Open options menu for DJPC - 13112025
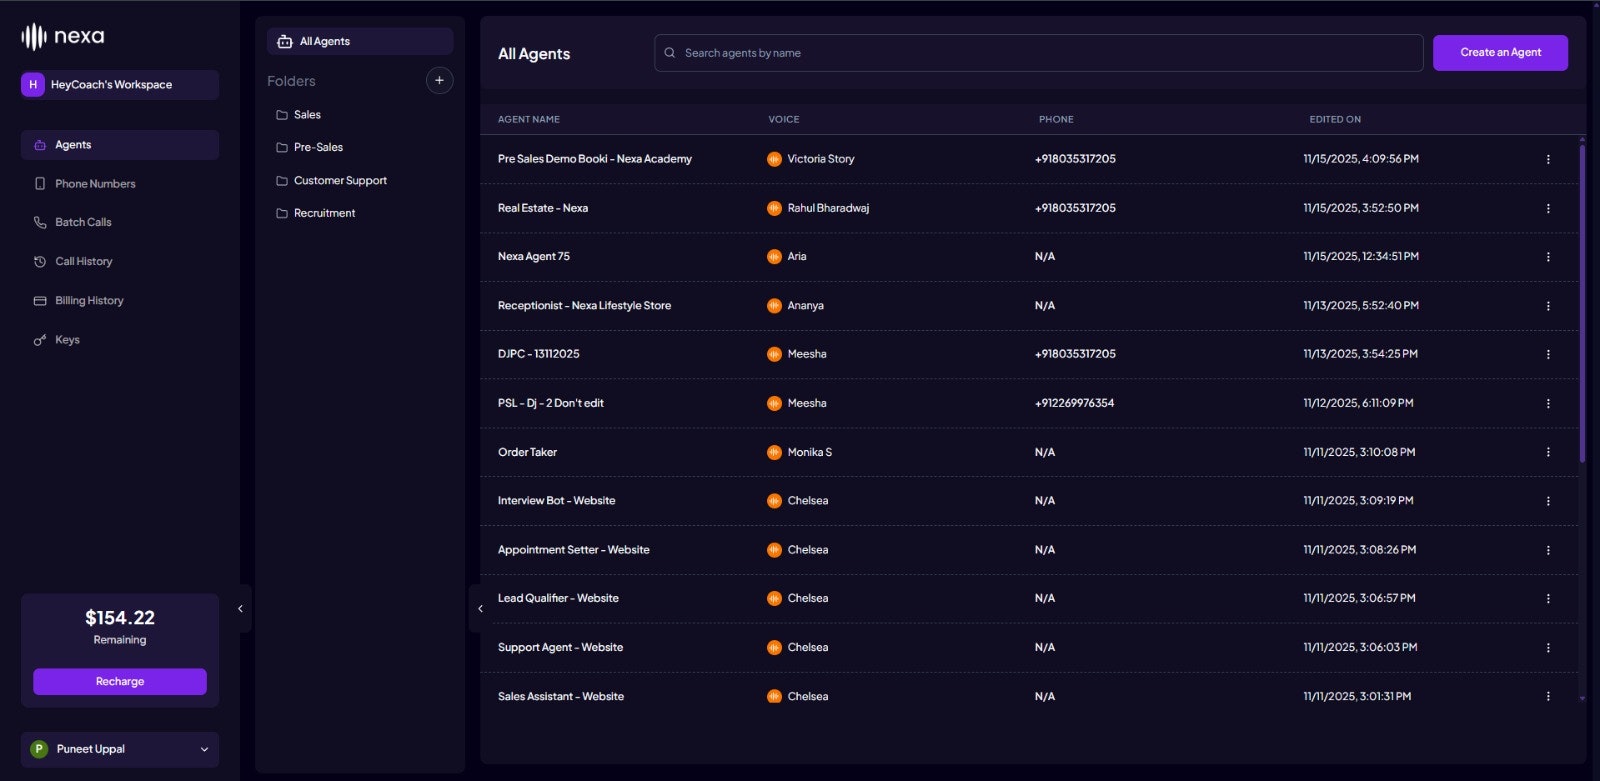Image resolution: width=1600 pixels, height=781 pixels. pyautogui.click(x=1548, y=354)
